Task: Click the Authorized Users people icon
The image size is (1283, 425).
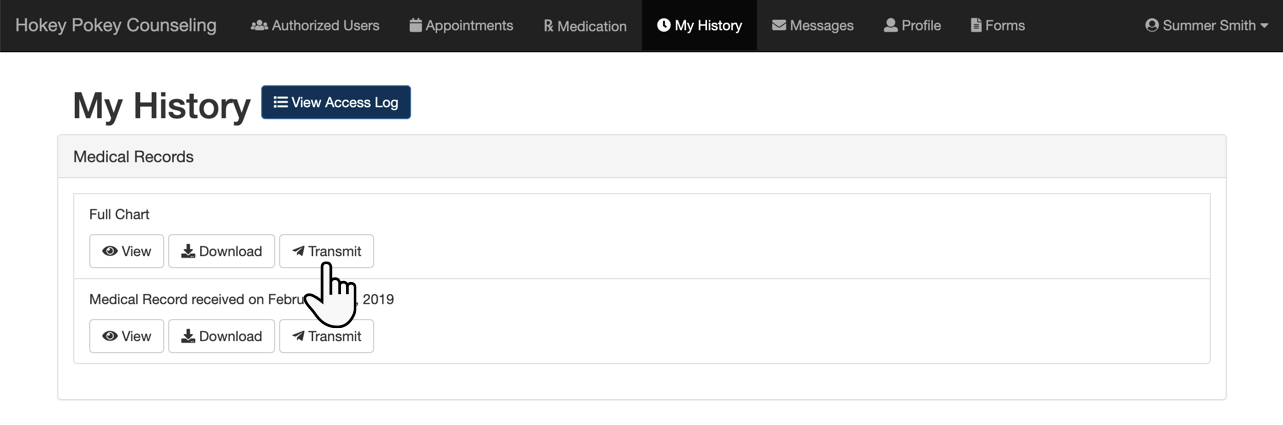Action: (259, 25)
